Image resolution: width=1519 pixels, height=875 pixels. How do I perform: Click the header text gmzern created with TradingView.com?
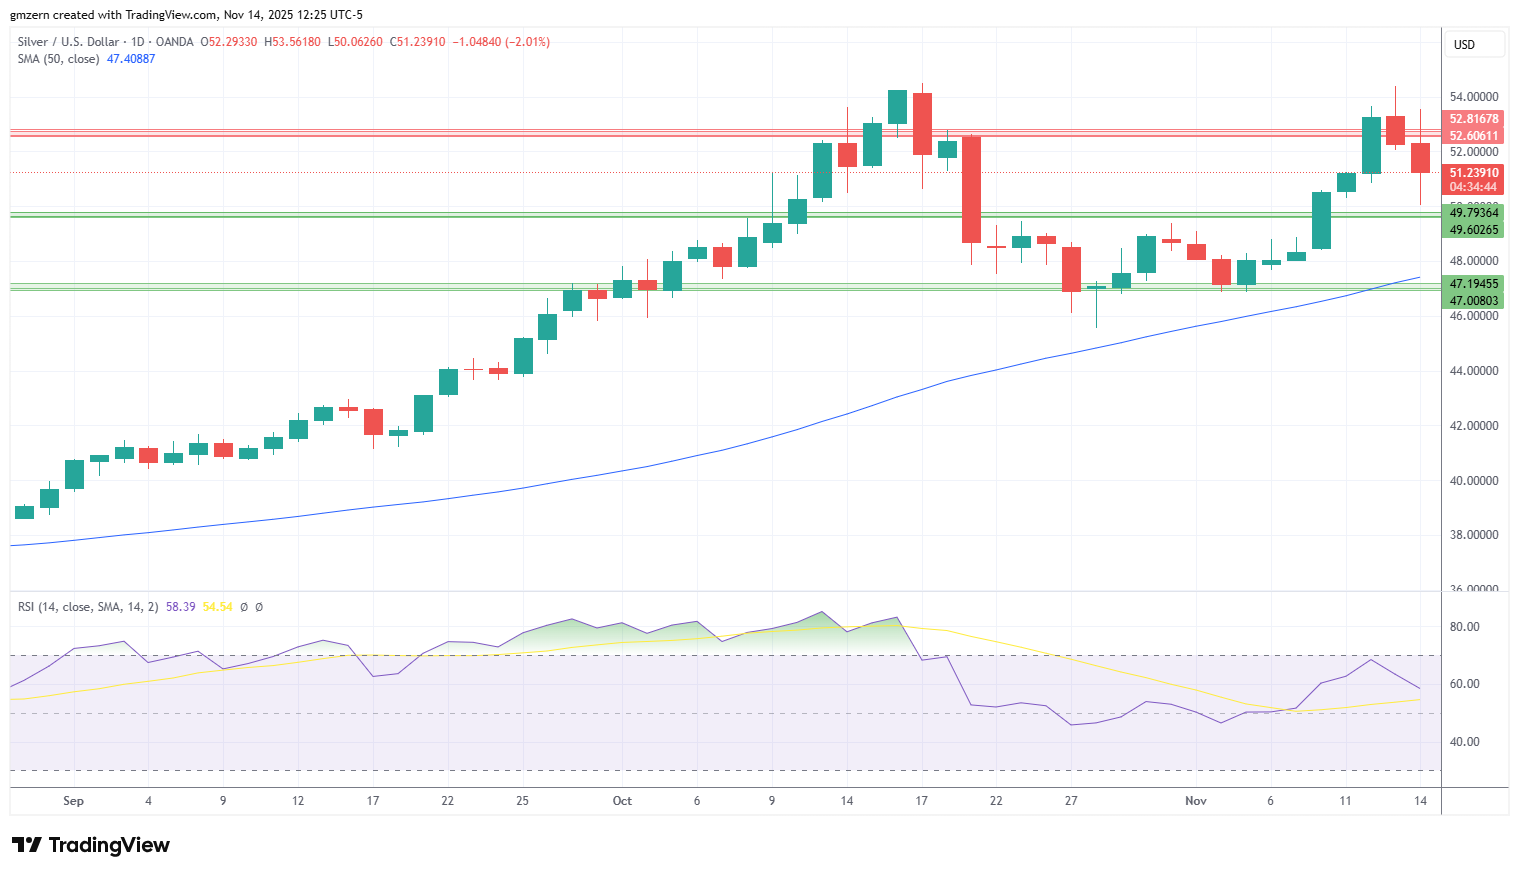(x=114, y=15)
